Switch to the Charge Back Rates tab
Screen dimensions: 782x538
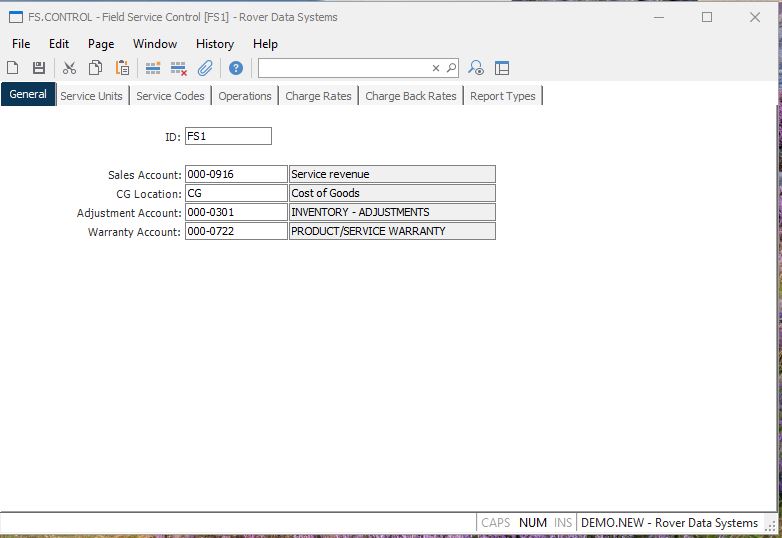tap(410, 96)
